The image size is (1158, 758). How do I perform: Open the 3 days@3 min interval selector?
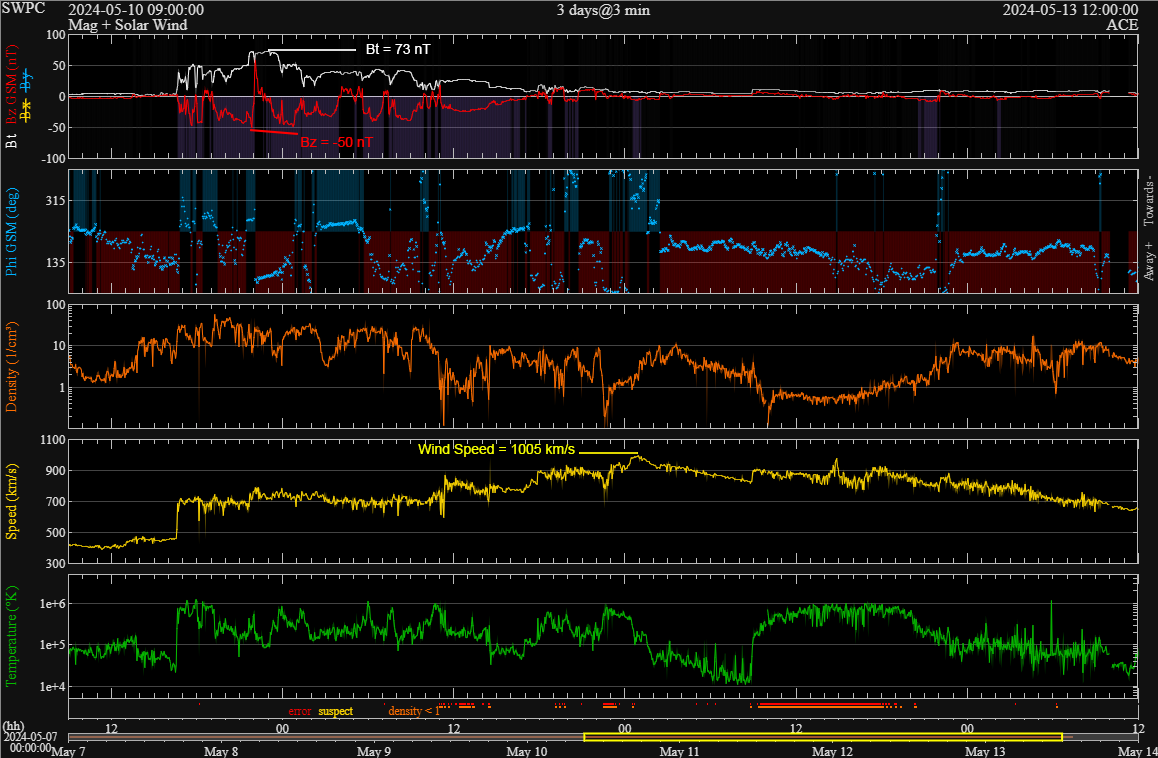[x=601, y=9]
